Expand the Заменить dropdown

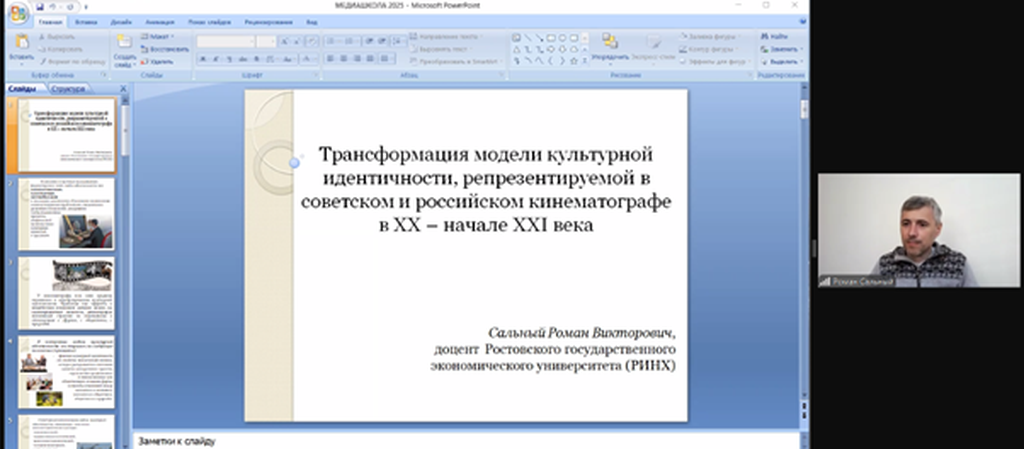785,49
